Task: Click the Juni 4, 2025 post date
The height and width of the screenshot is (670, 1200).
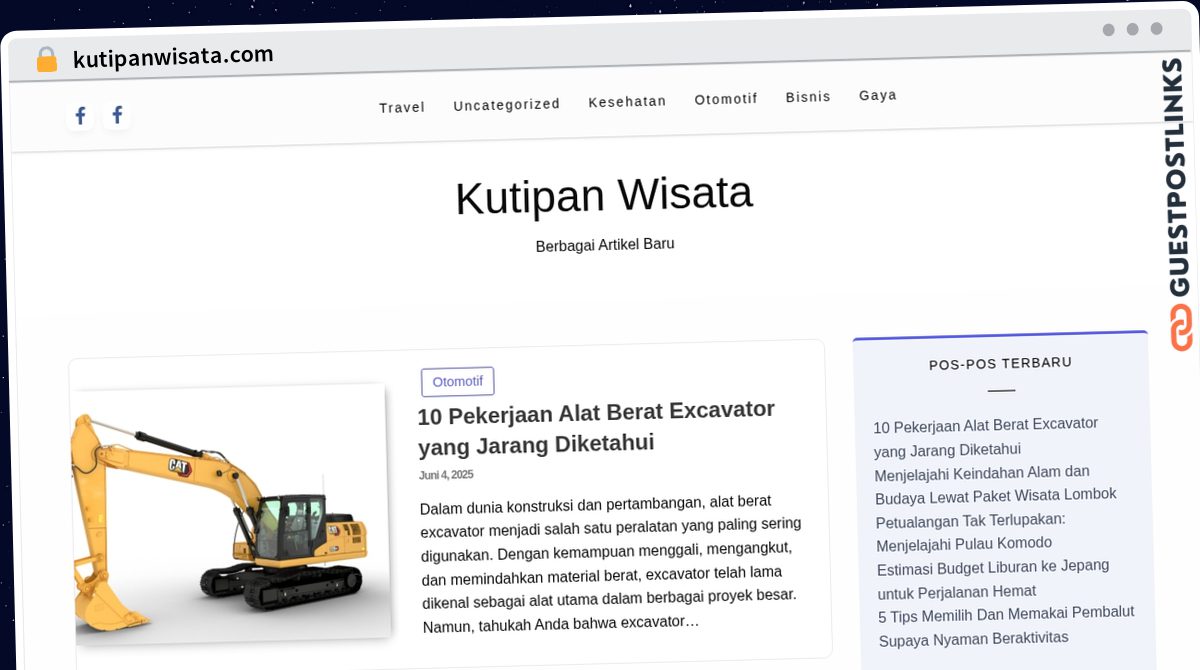Action: (446, 475)
